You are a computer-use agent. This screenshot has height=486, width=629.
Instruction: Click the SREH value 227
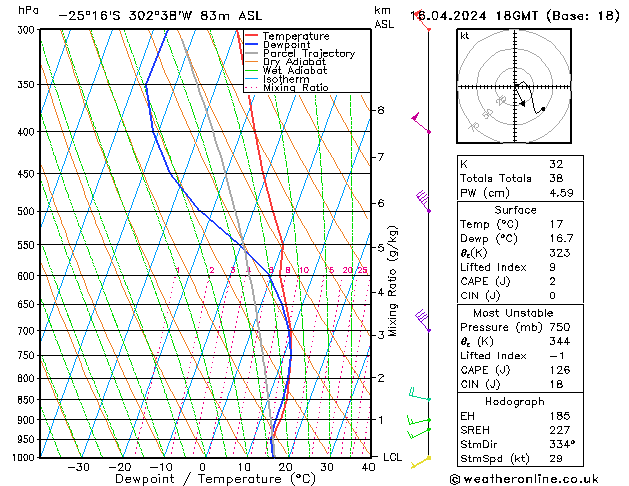(x=560, y=430)
